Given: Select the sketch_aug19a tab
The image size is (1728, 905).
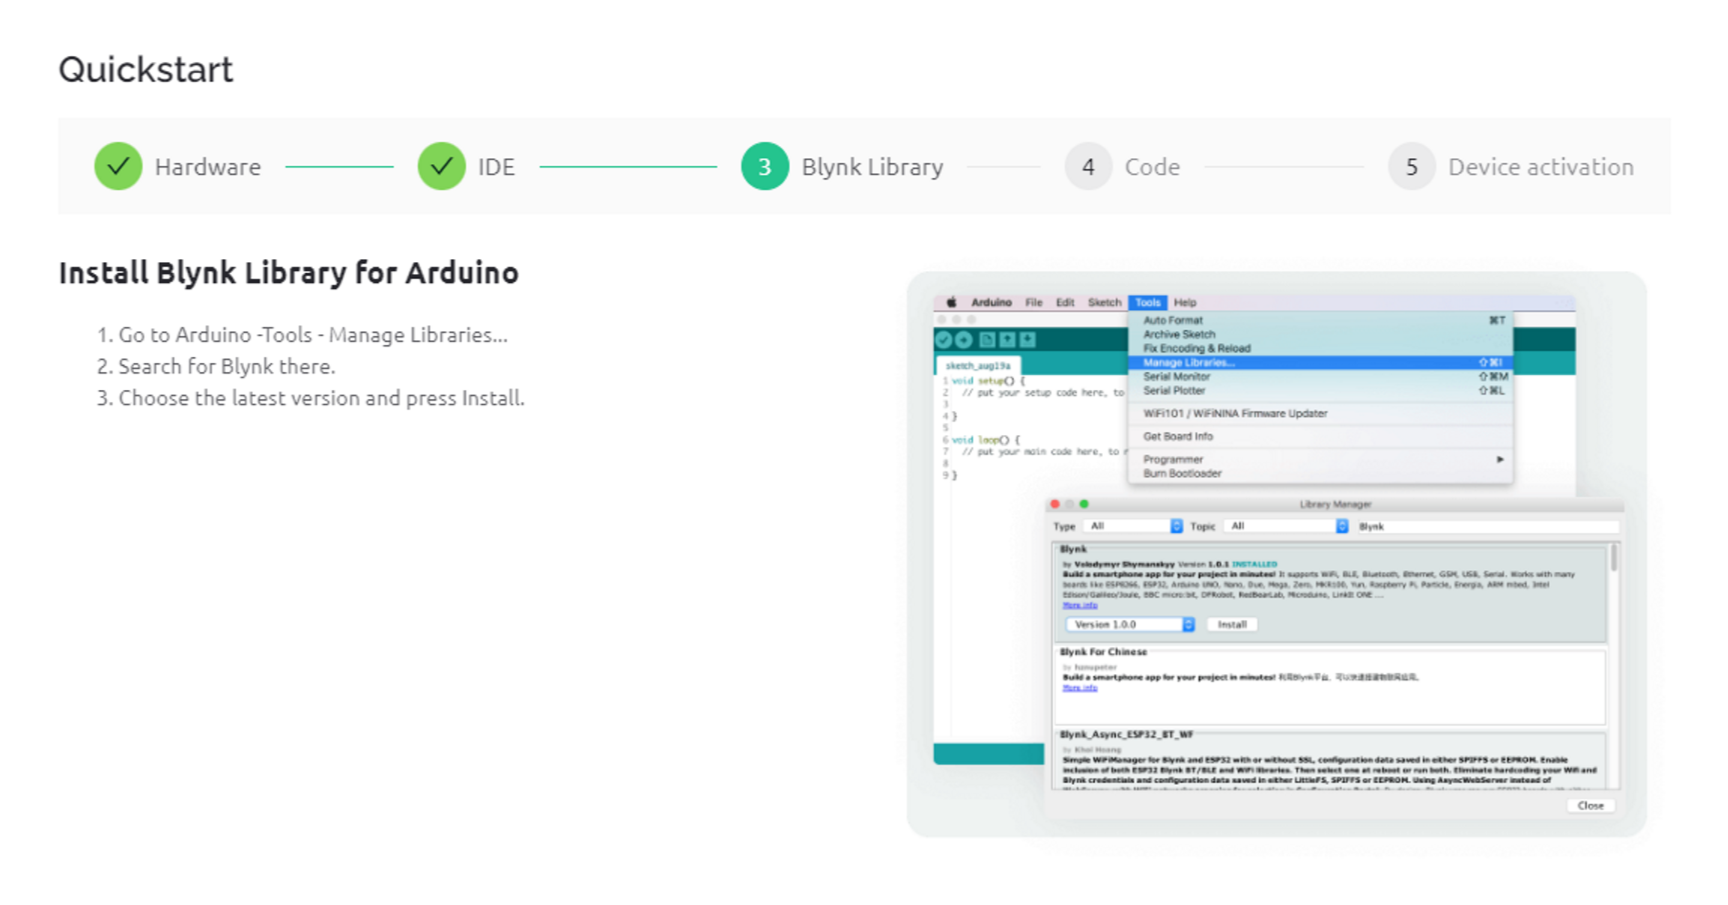Looking at the screenshot, I should (x=978, y=366).
